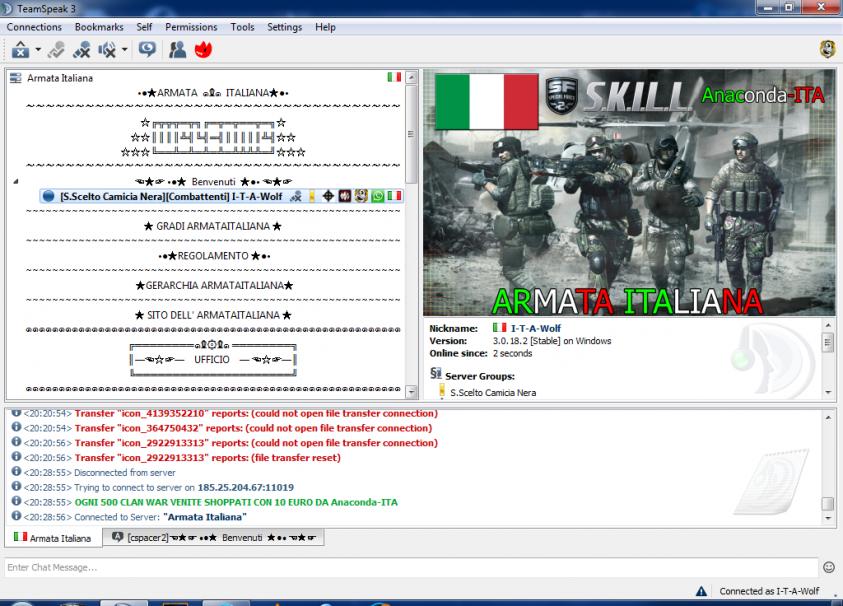Select the GRADI ARMATAITALIANA channel

coord(212,227)
